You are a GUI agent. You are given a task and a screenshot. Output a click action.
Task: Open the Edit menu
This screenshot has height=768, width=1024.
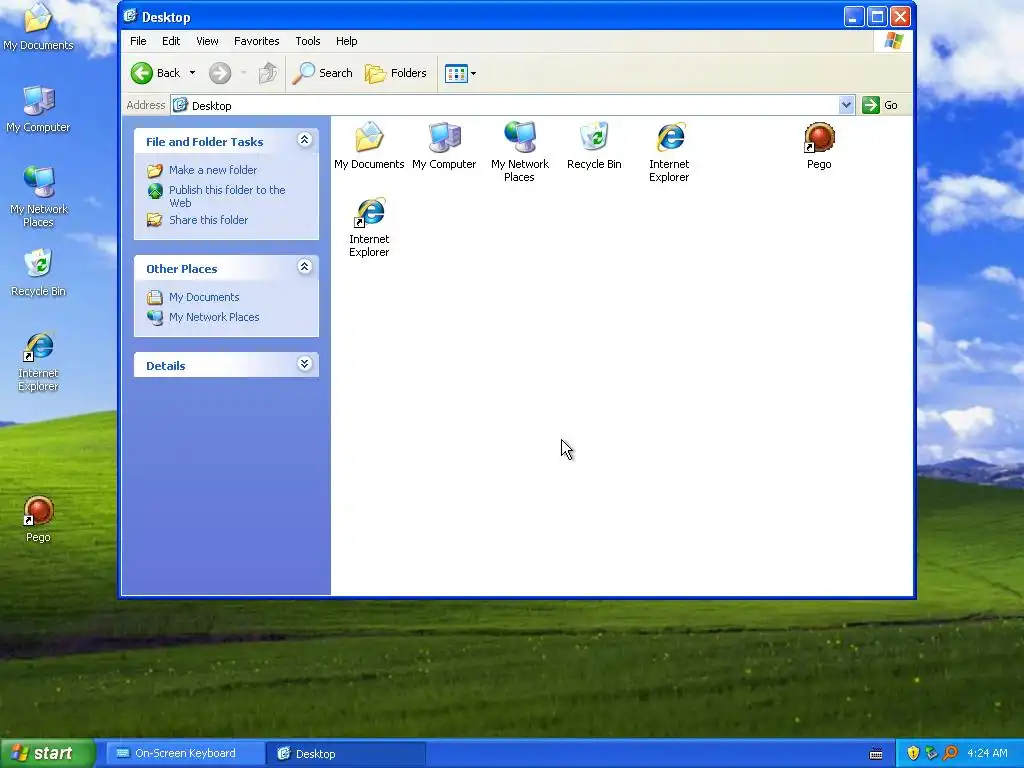[x=171, y=41]
